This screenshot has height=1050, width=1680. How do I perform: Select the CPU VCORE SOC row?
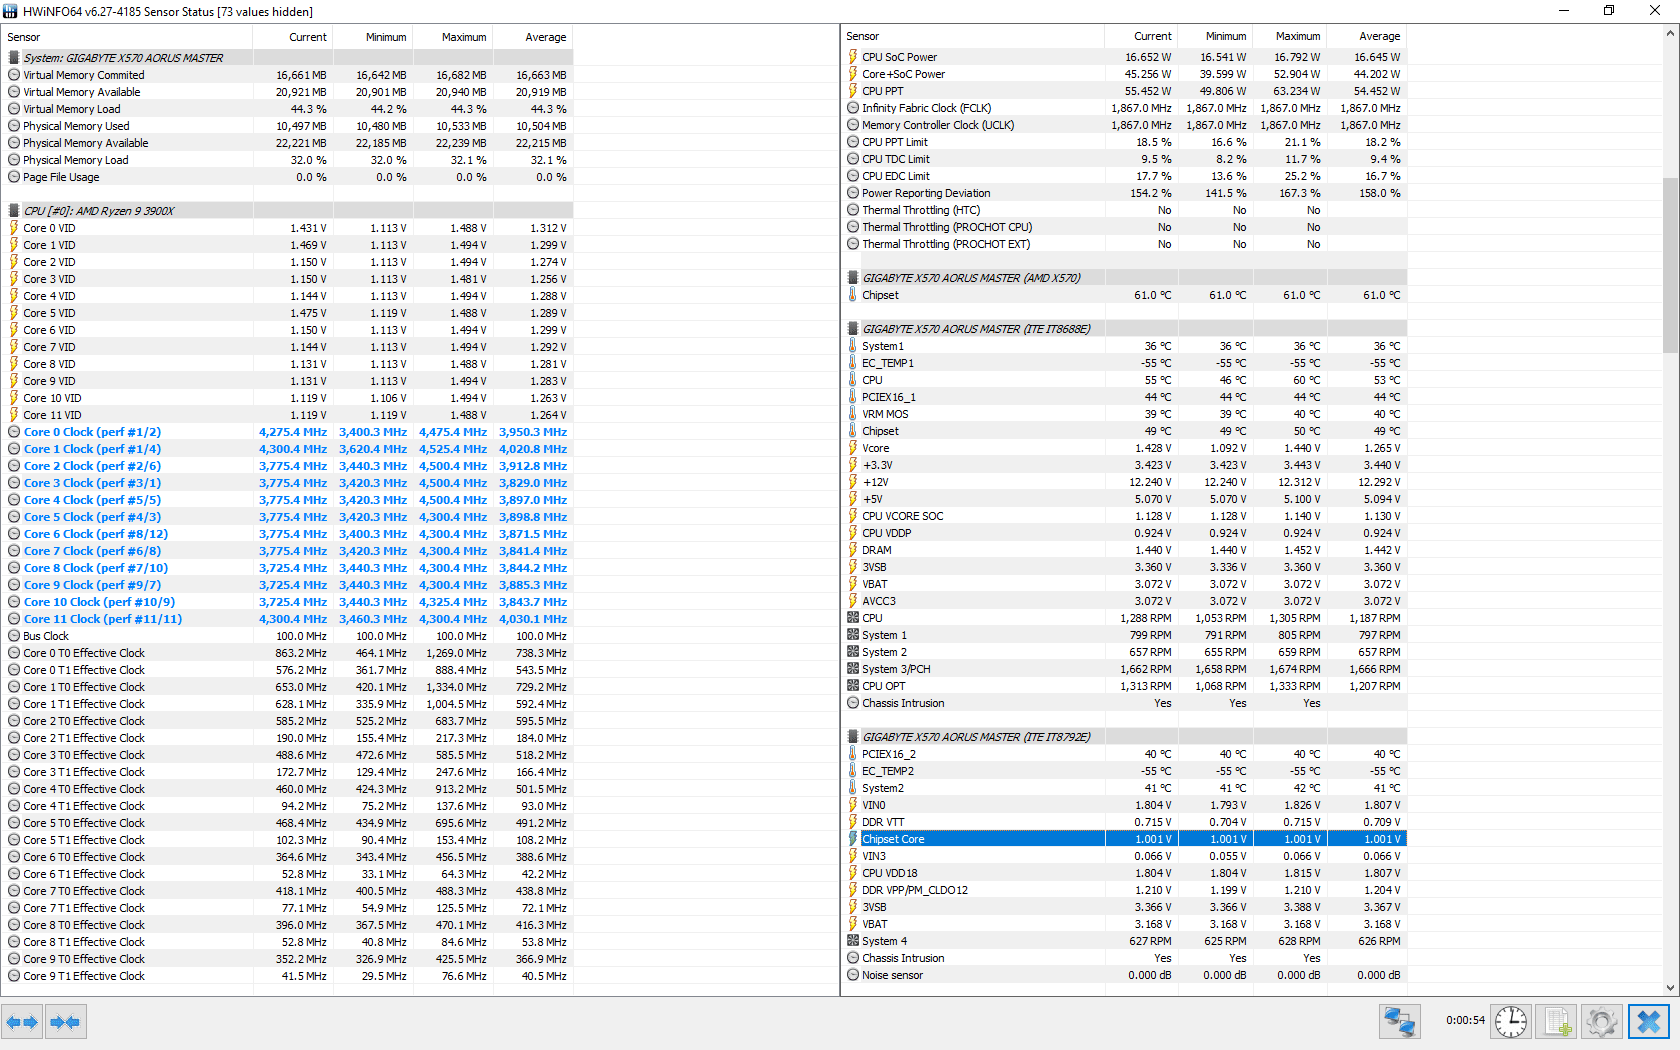coord(1125,516)
